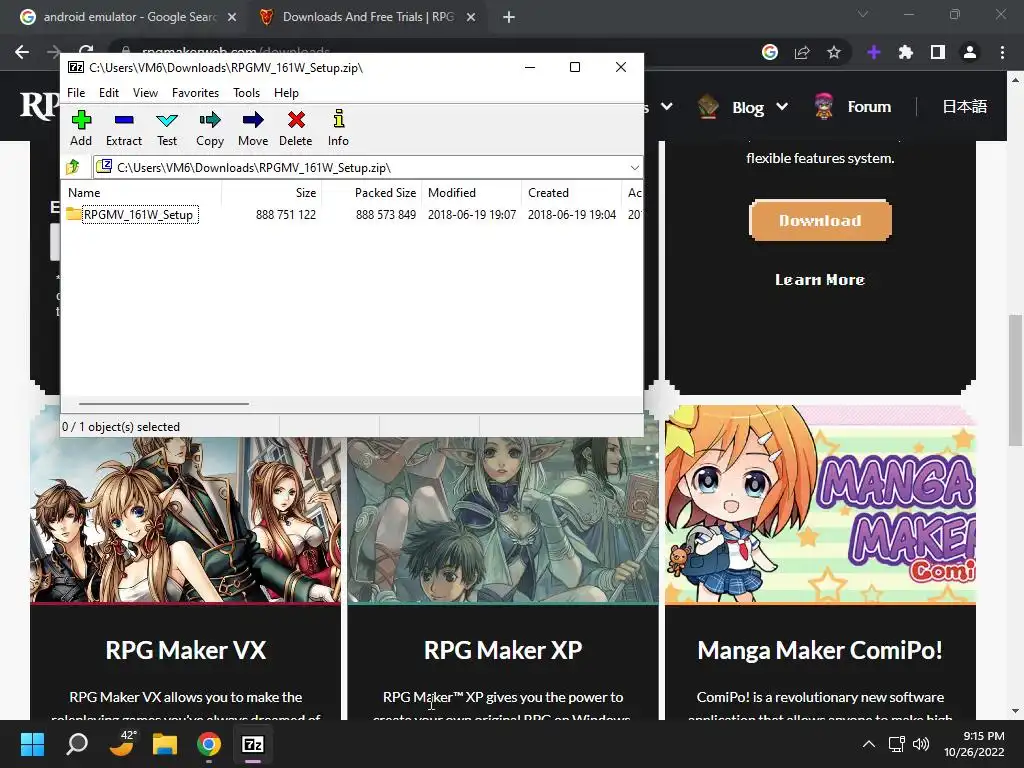
Task: Open the Chrome Extensions puzzle icon
Action: [x=906, y=52]
